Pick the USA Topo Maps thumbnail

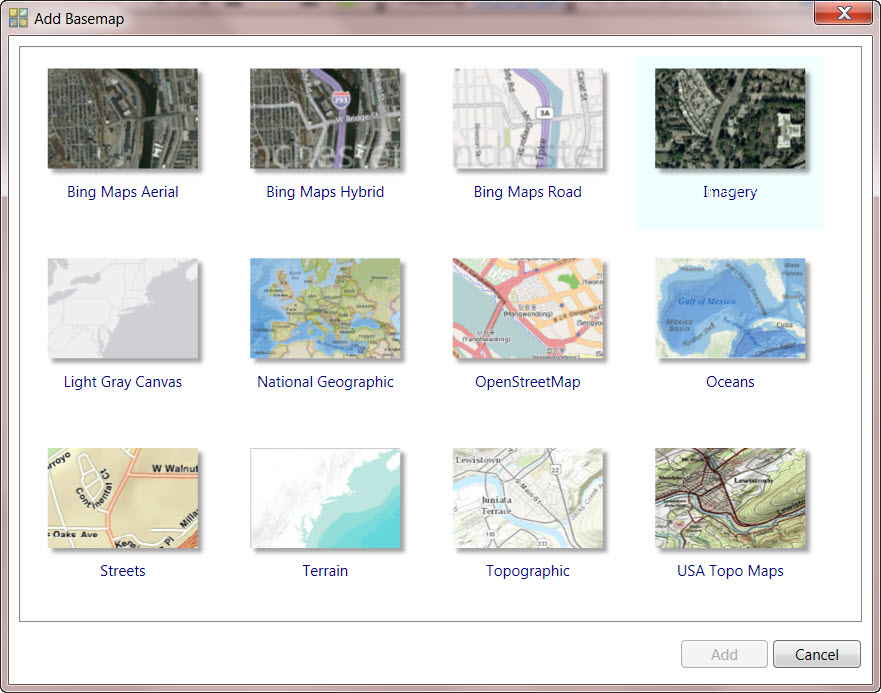pos(730,498)
